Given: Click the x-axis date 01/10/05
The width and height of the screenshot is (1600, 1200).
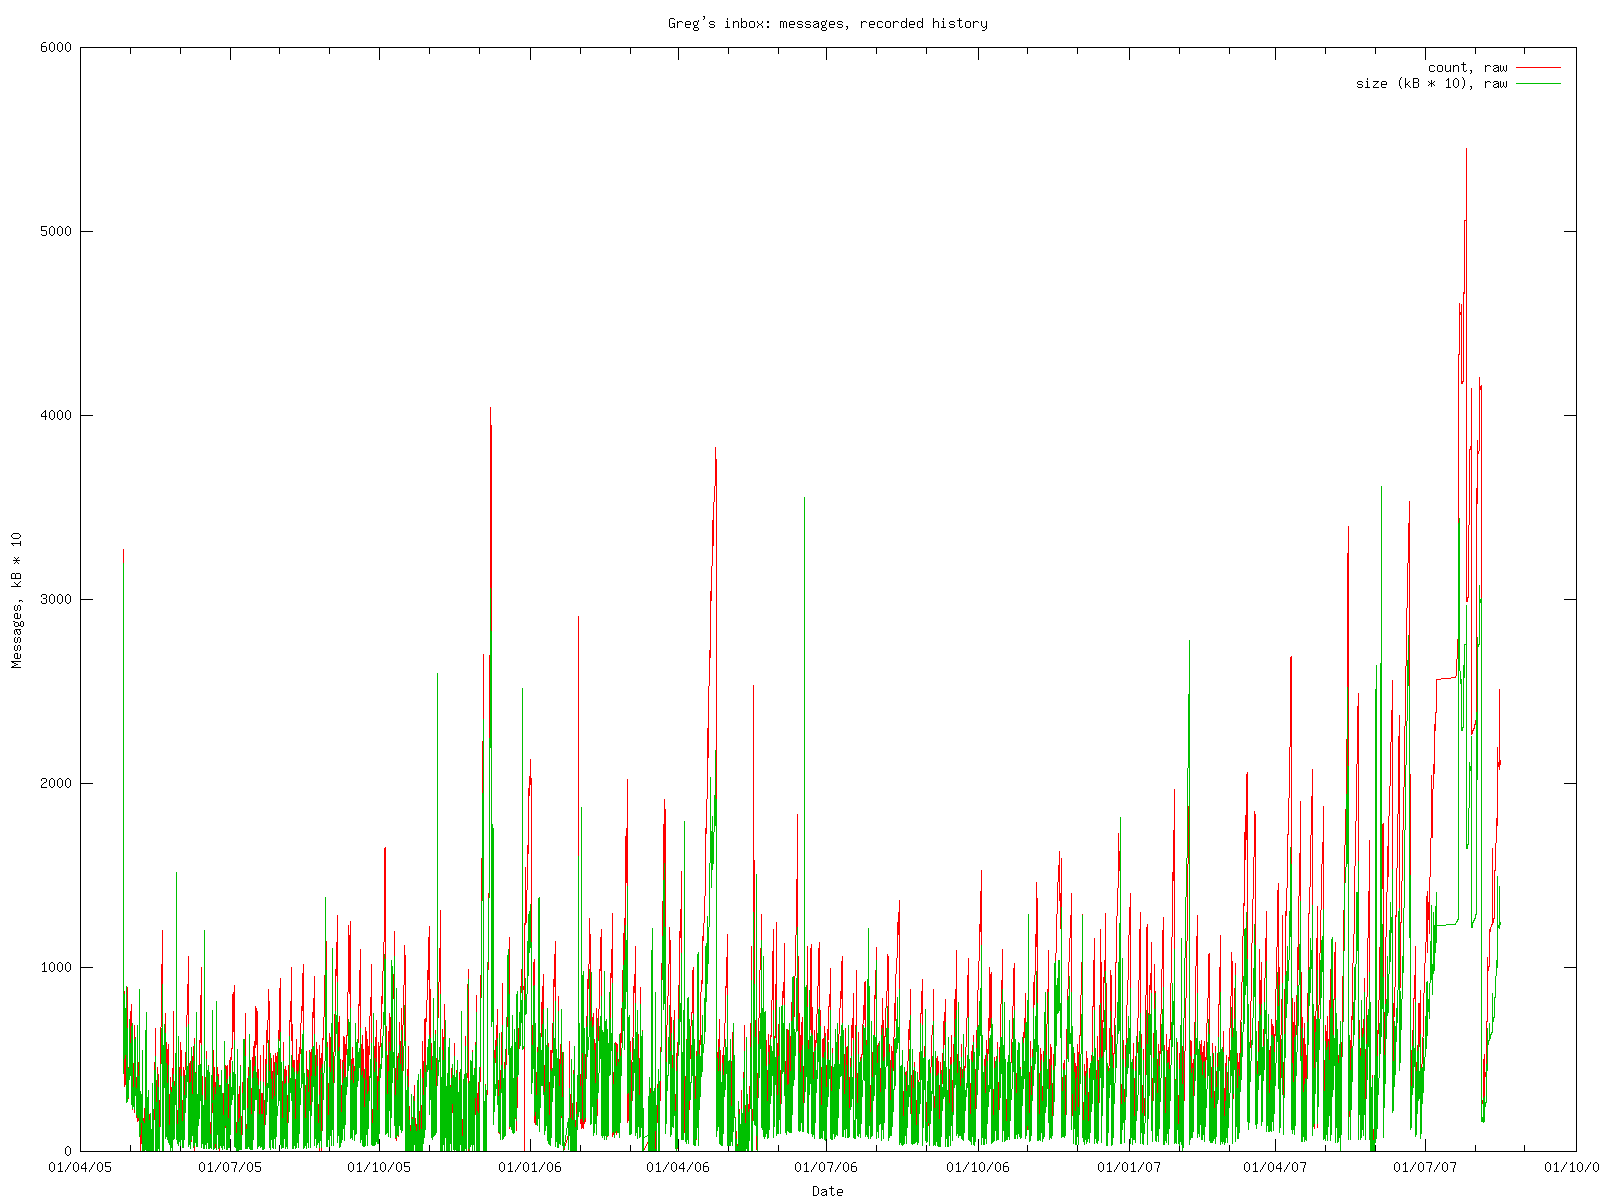Looking at the screenshot, I should coord(379,1167).
